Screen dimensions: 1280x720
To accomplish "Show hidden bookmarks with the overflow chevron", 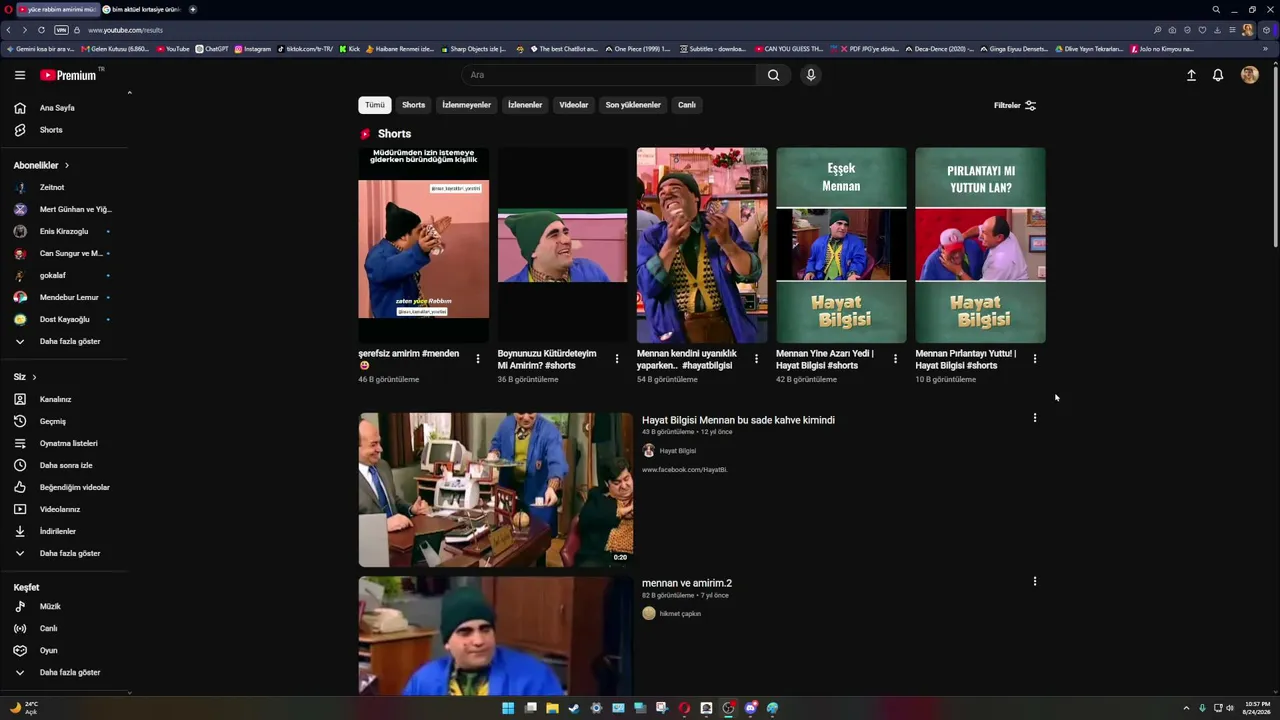I will [x=1265, y=49].
